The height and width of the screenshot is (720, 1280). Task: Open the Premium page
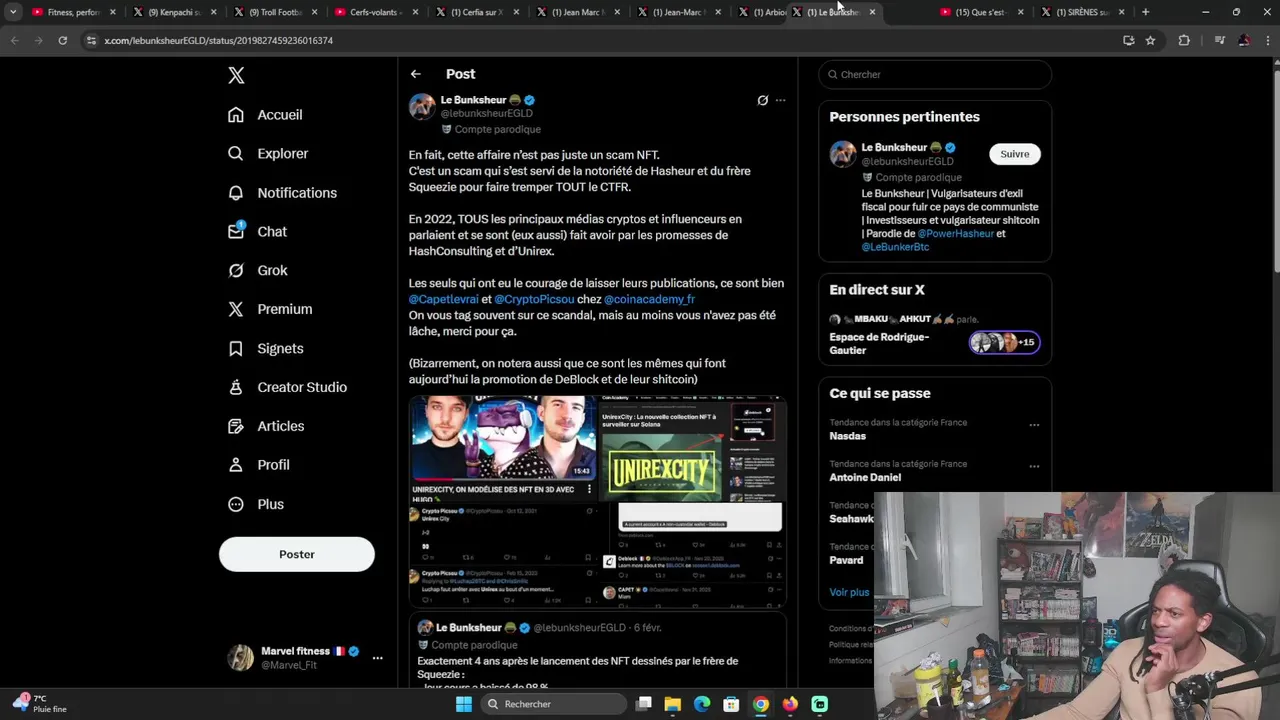point(270,309)
